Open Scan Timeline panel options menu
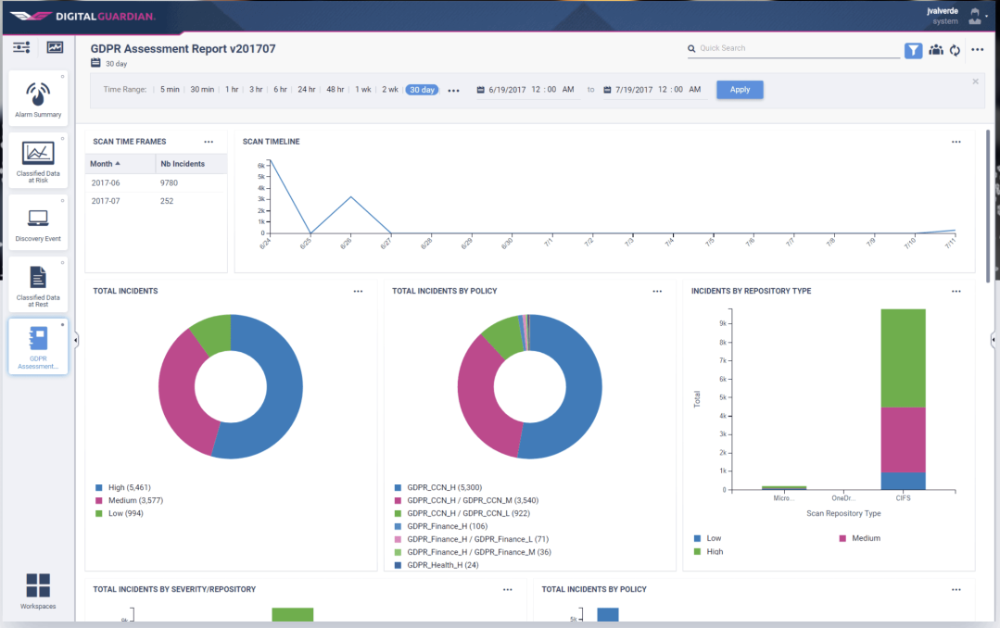 (x=956, y=142)
